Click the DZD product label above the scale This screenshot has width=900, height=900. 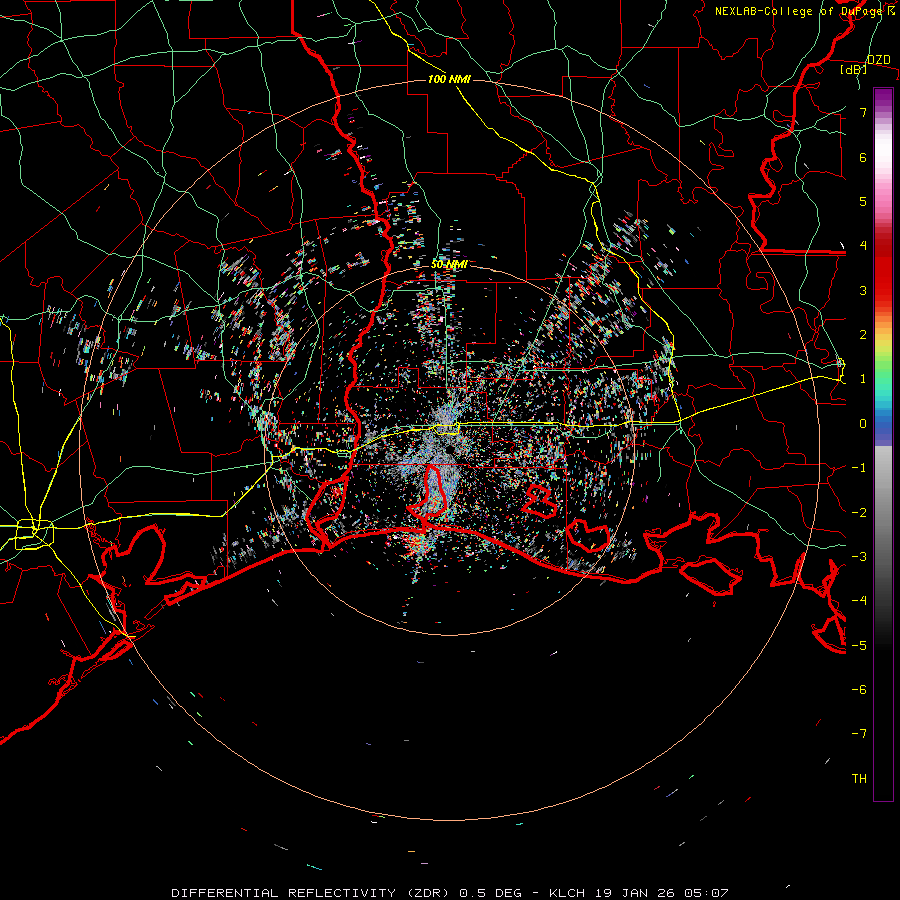tap(878, 60)
